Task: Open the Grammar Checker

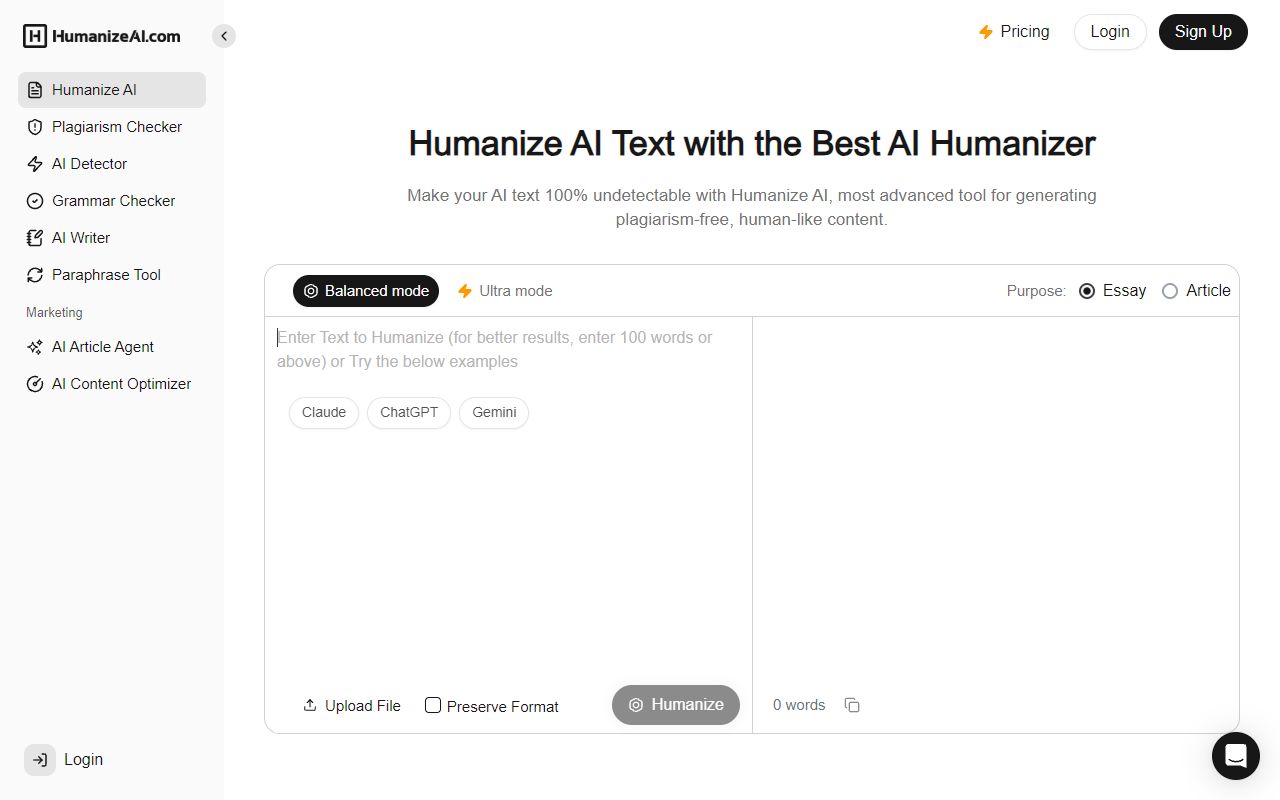Action: tap(113, 201)
